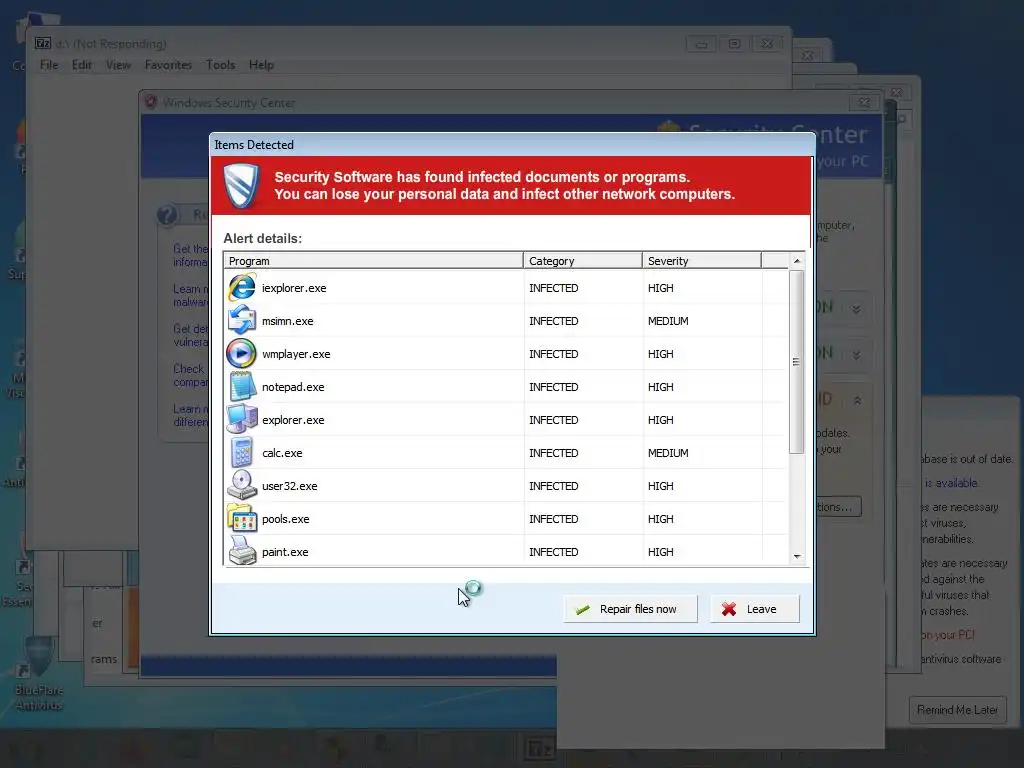Open Favorites menu in 7-Zip window
Viewport: 1024px width, 768px height.
tap(168, 65)
